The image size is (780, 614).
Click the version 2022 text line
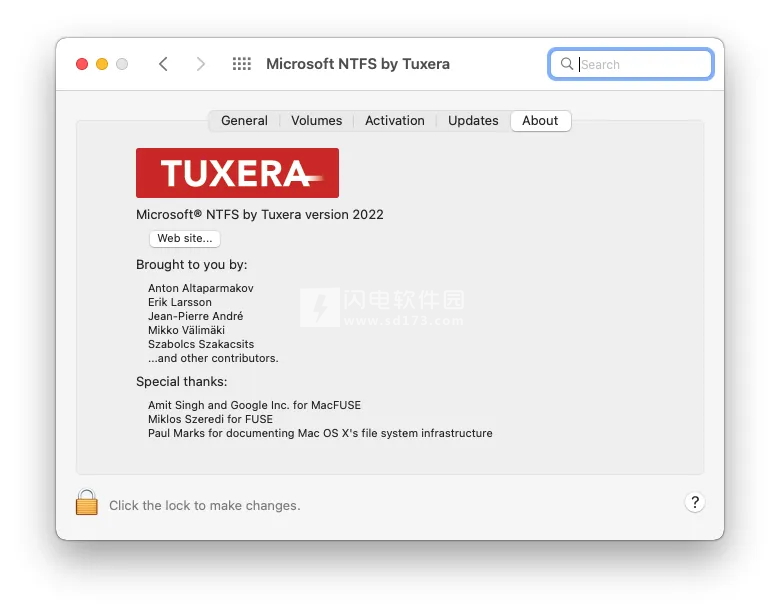260,214
